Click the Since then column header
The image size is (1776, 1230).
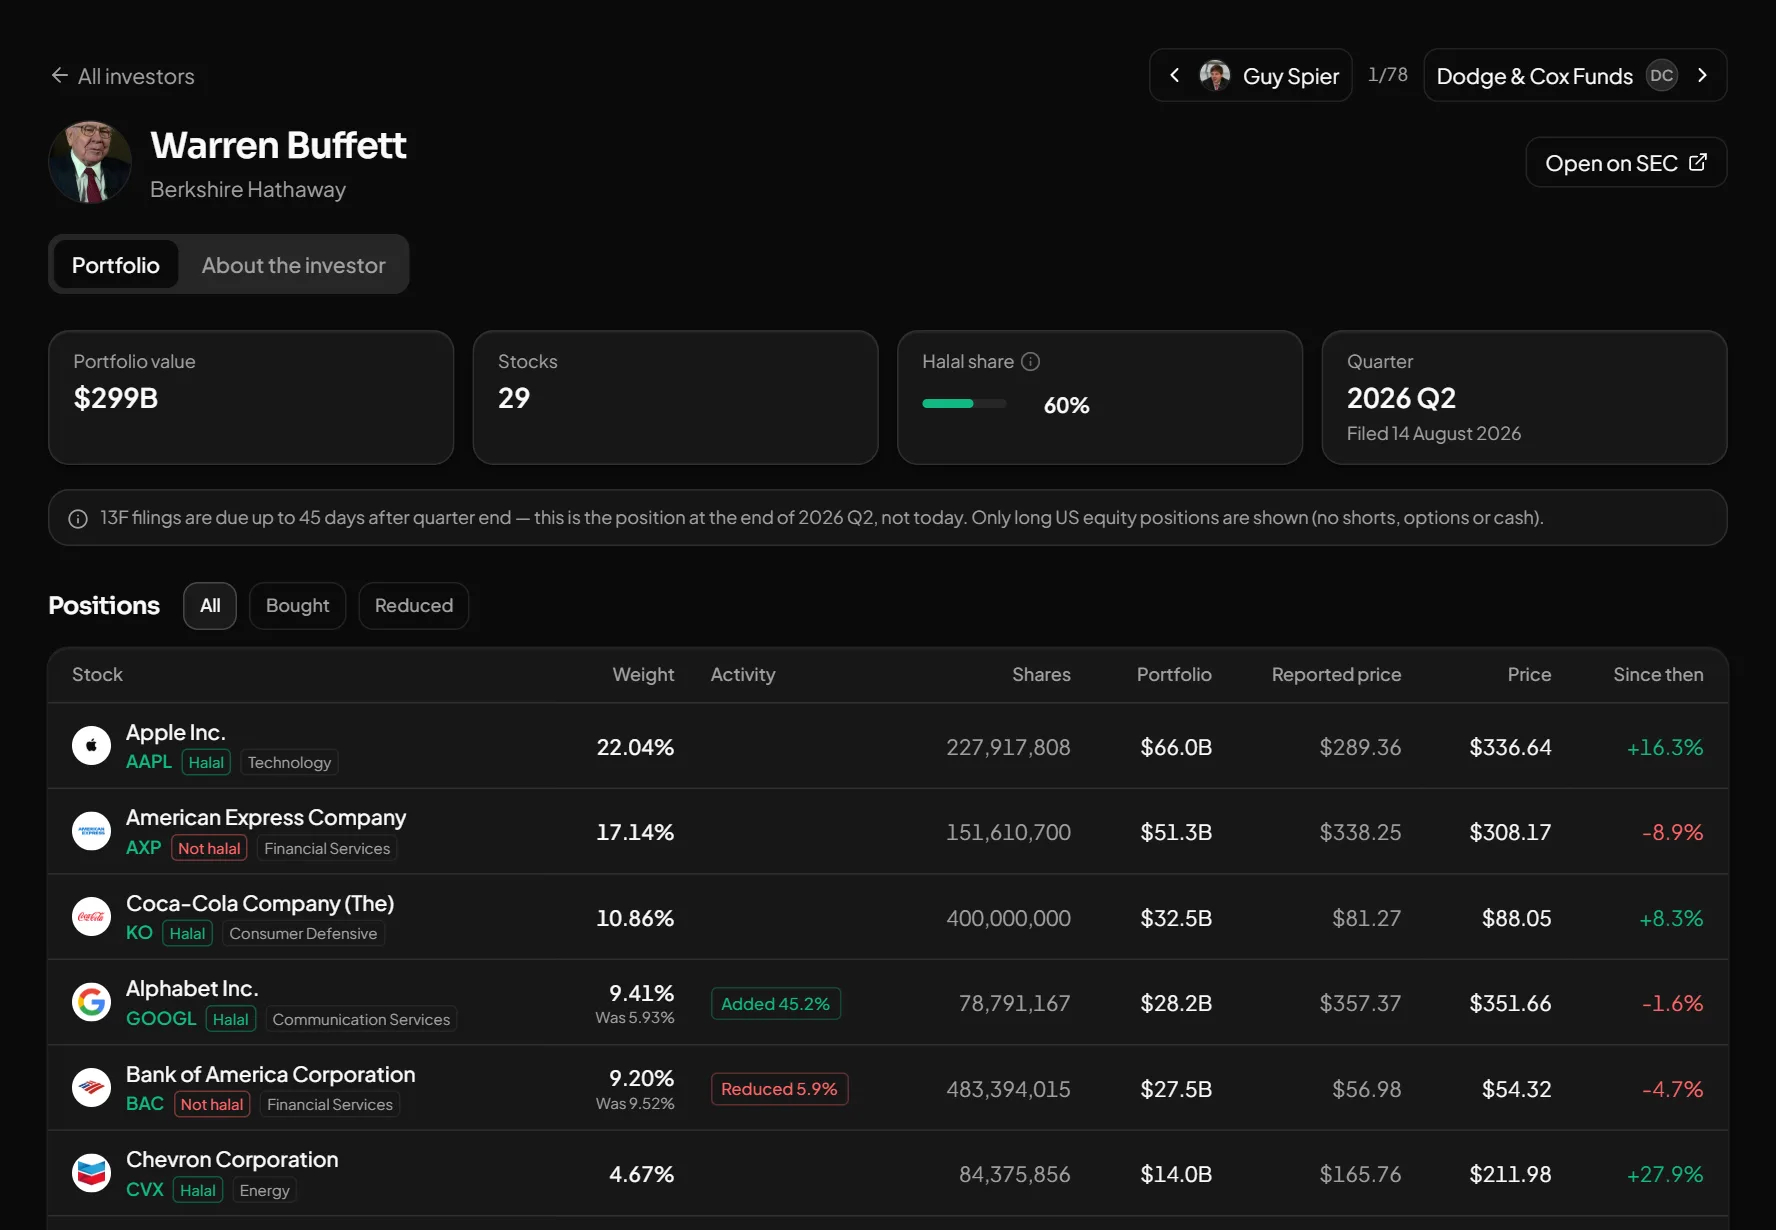click(x=1658, y=674)
